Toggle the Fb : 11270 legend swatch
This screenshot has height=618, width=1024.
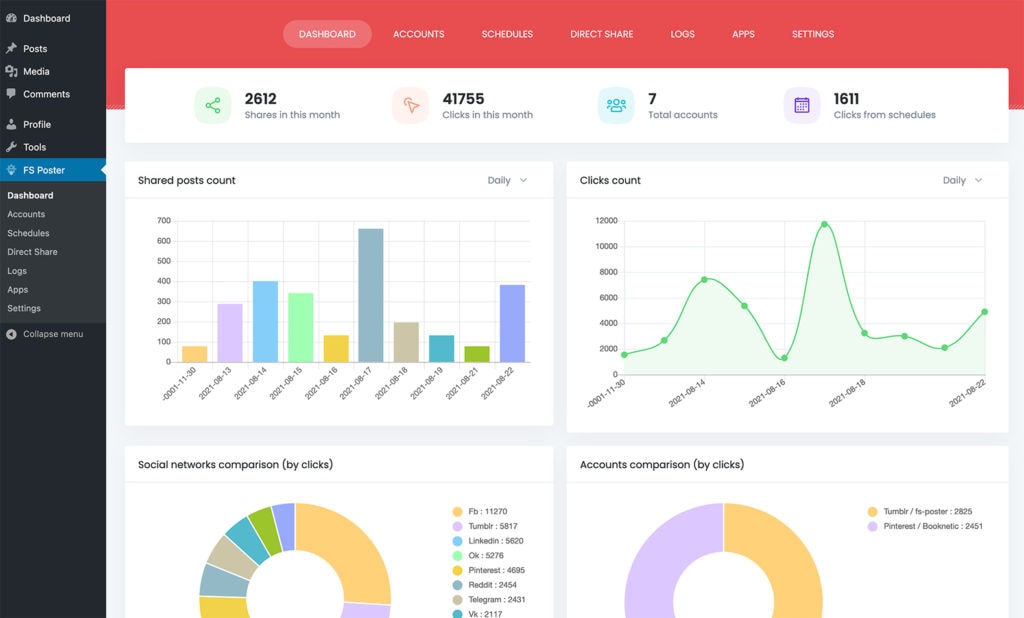coord(457,512)
